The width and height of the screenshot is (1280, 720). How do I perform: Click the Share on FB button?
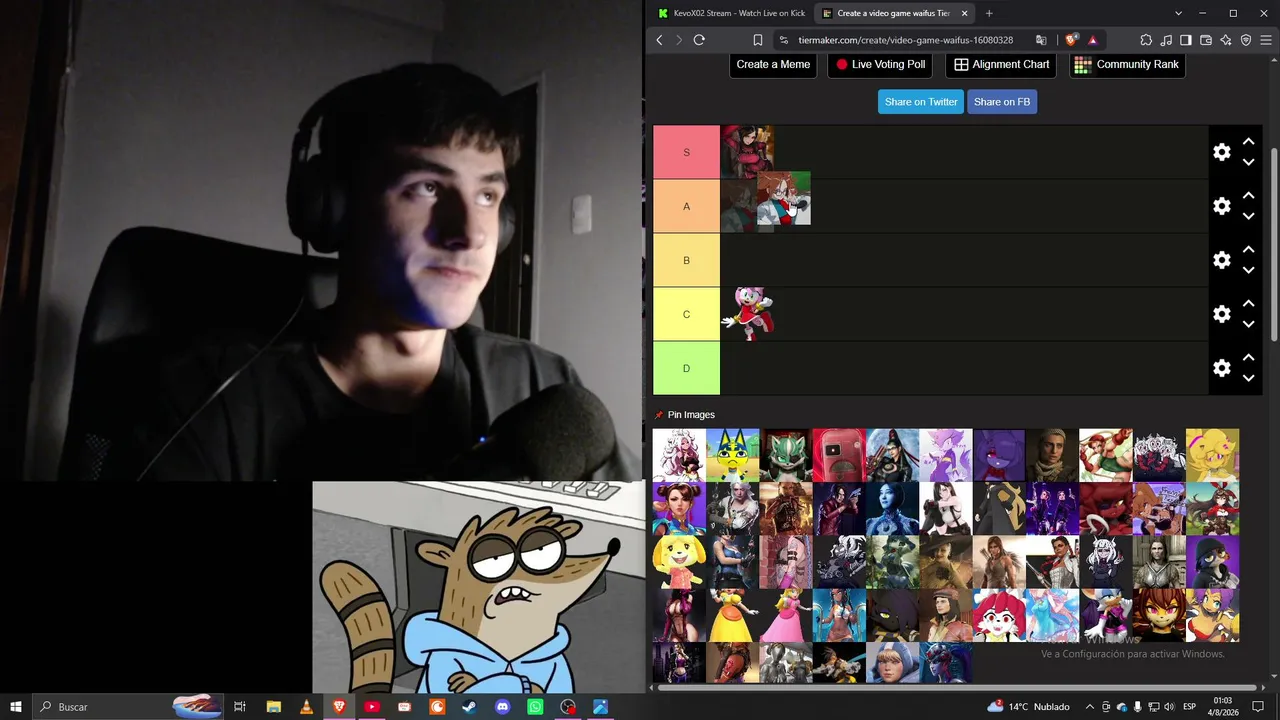1002,102
